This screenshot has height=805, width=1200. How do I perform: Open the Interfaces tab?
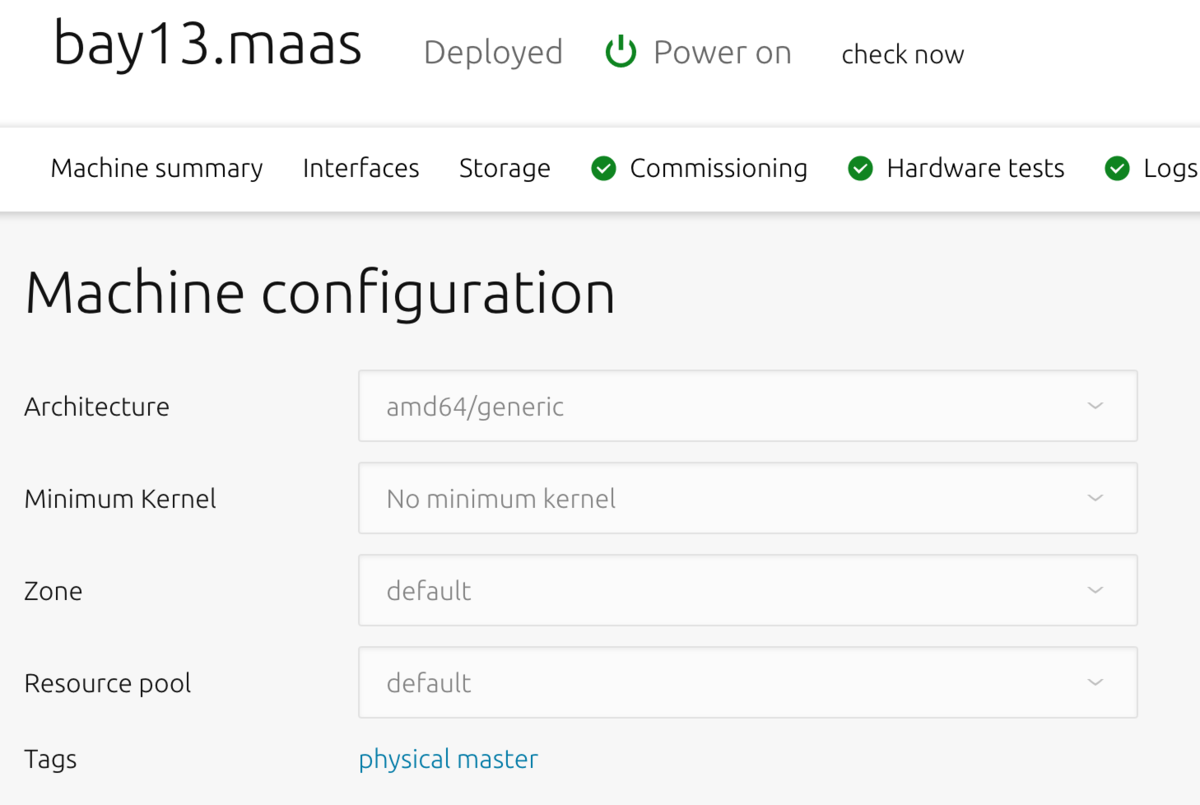point(361,169)
